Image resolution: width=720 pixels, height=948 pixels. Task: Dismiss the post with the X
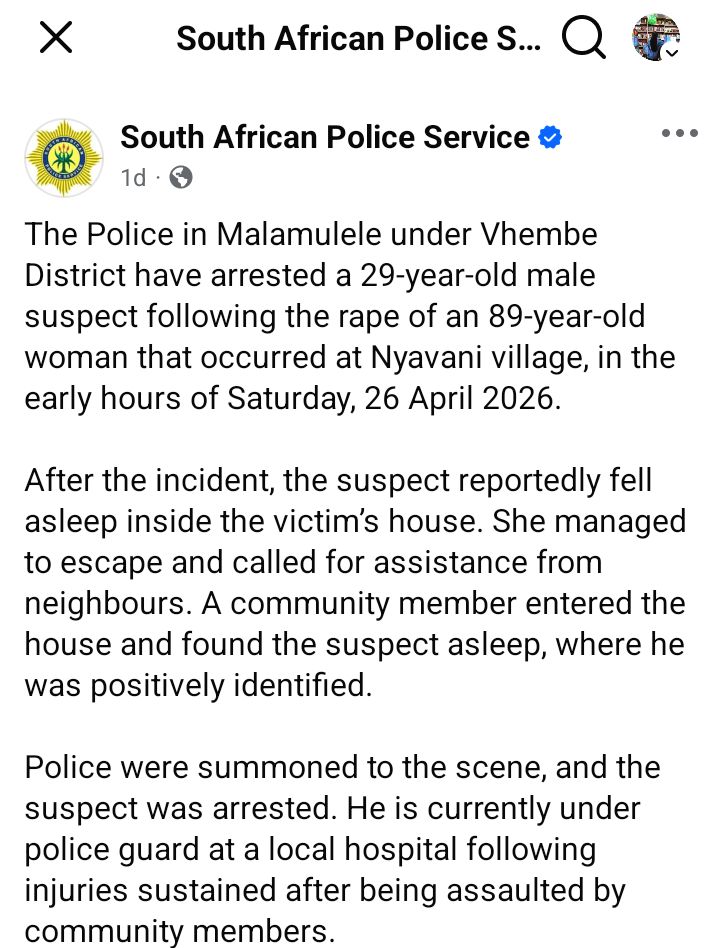point(55,38)
